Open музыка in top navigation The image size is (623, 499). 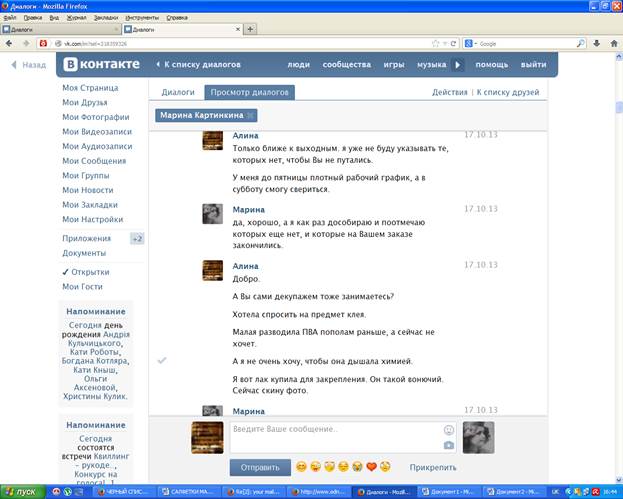click(x=431, y=64)
